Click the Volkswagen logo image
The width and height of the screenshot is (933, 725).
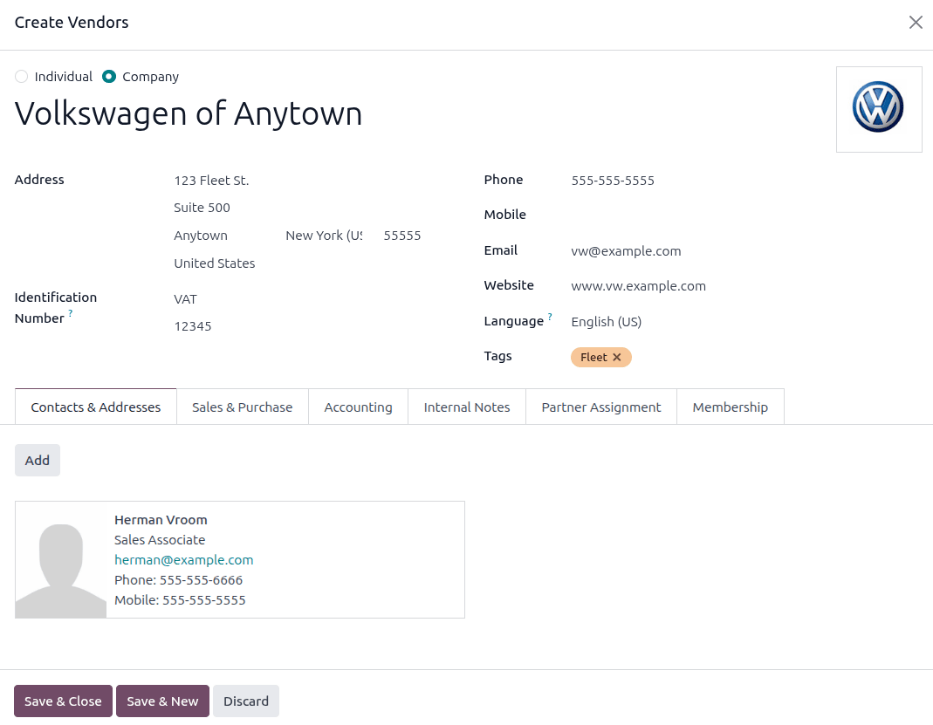(878, 109)
